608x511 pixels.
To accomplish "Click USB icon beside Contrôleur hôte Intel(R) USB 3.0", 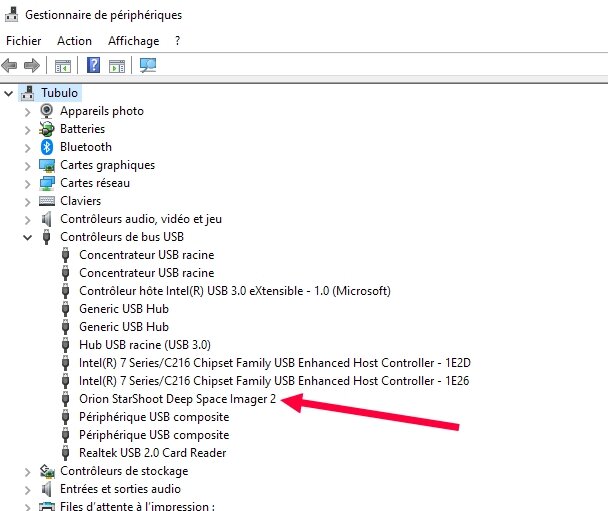I will [66, 291].
